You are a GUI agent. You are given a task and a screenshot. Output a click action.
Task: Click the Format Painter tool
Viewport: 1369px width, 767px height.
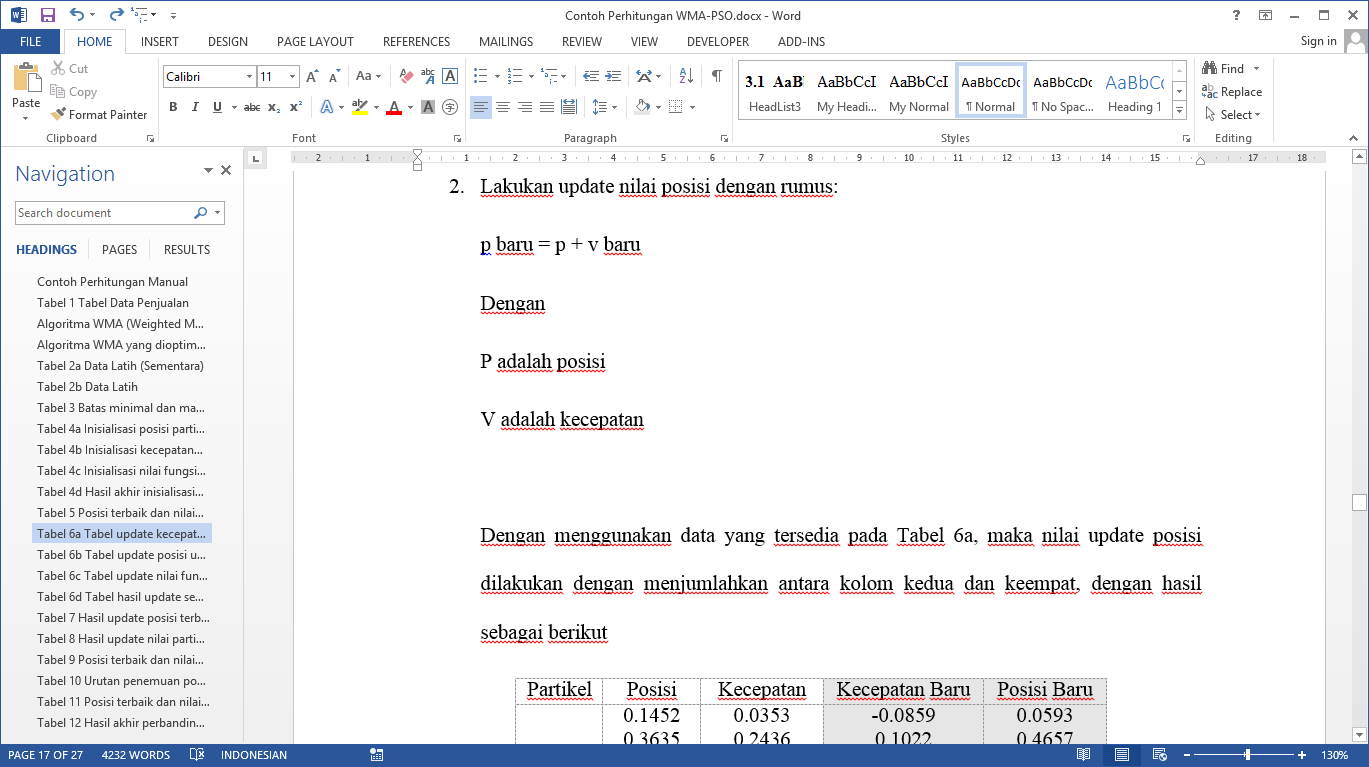tap(99, 115)
